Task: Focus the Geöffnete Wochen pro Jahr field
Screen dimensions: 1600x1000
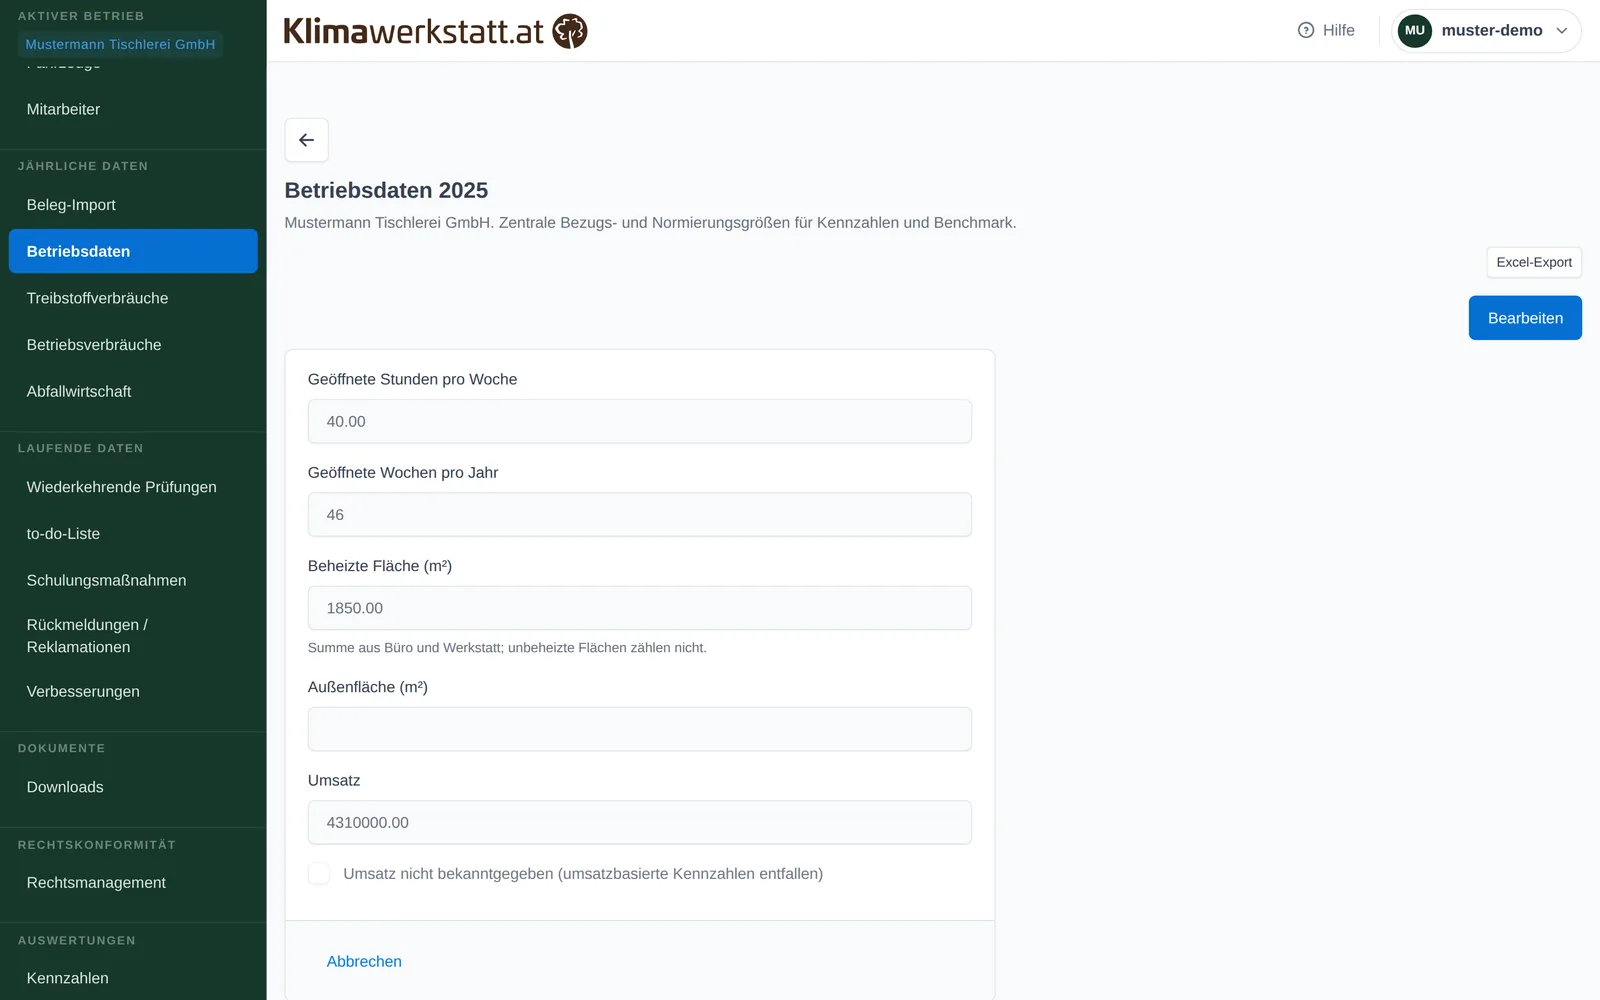Action: (640, 515)
